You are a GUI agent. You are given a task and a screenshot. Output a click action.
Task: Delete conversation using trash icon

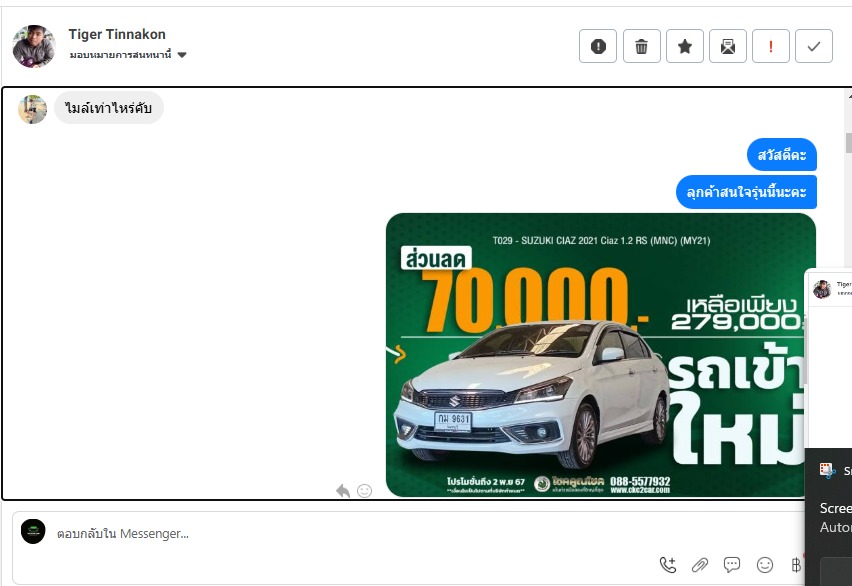pyautogui.click(x=641, y=46)
